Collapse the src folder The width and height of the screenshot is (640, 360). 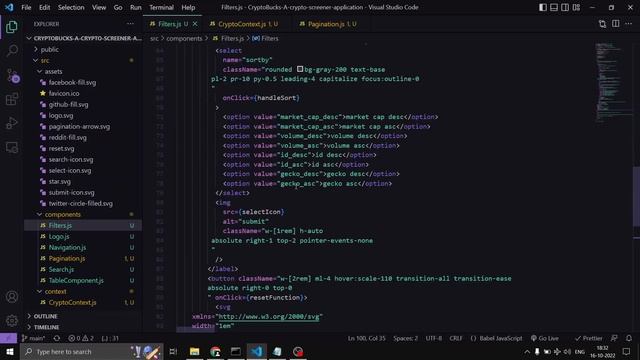pyautogui.click(x=45, y=60)
